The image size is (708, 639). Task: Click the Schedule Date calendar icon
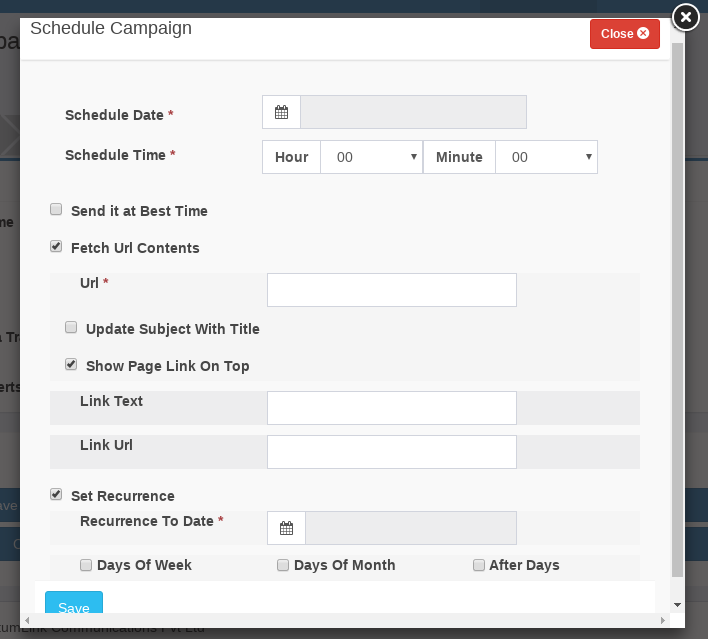click(281, 113)
